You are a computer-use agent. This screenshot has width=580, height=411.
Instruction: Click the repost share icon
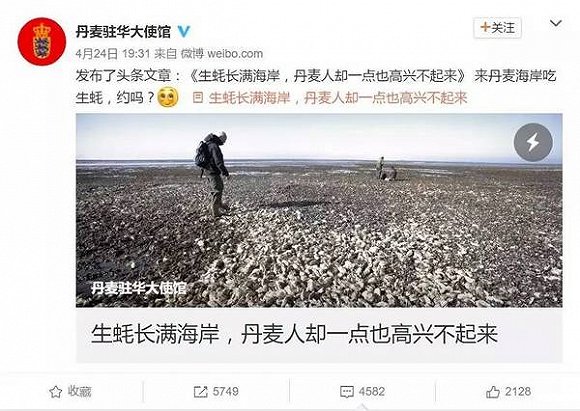coord(200,392)
